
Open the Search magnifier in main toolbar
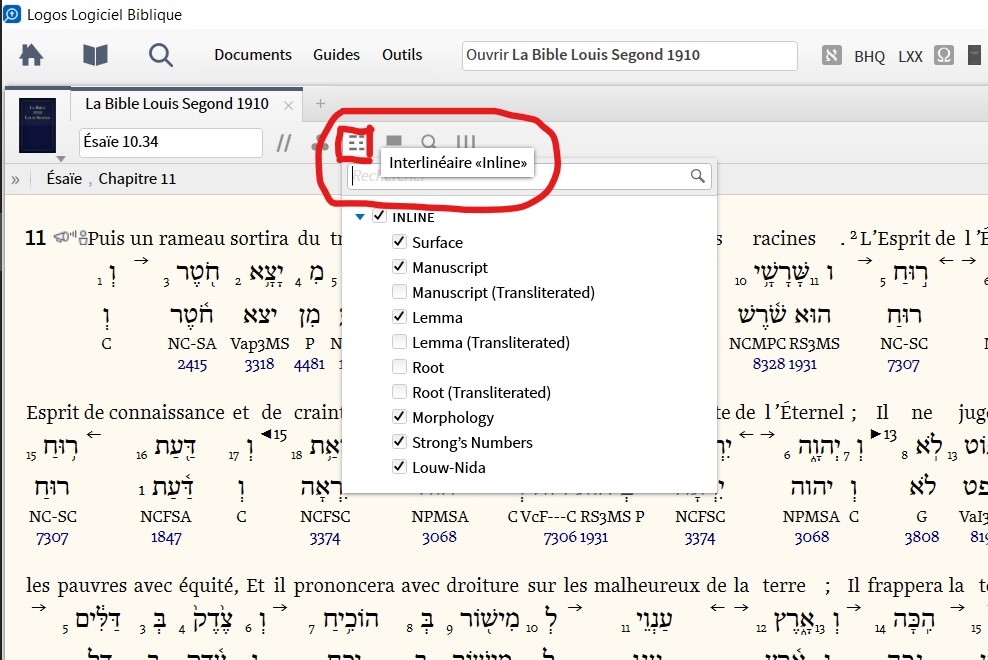161,55
